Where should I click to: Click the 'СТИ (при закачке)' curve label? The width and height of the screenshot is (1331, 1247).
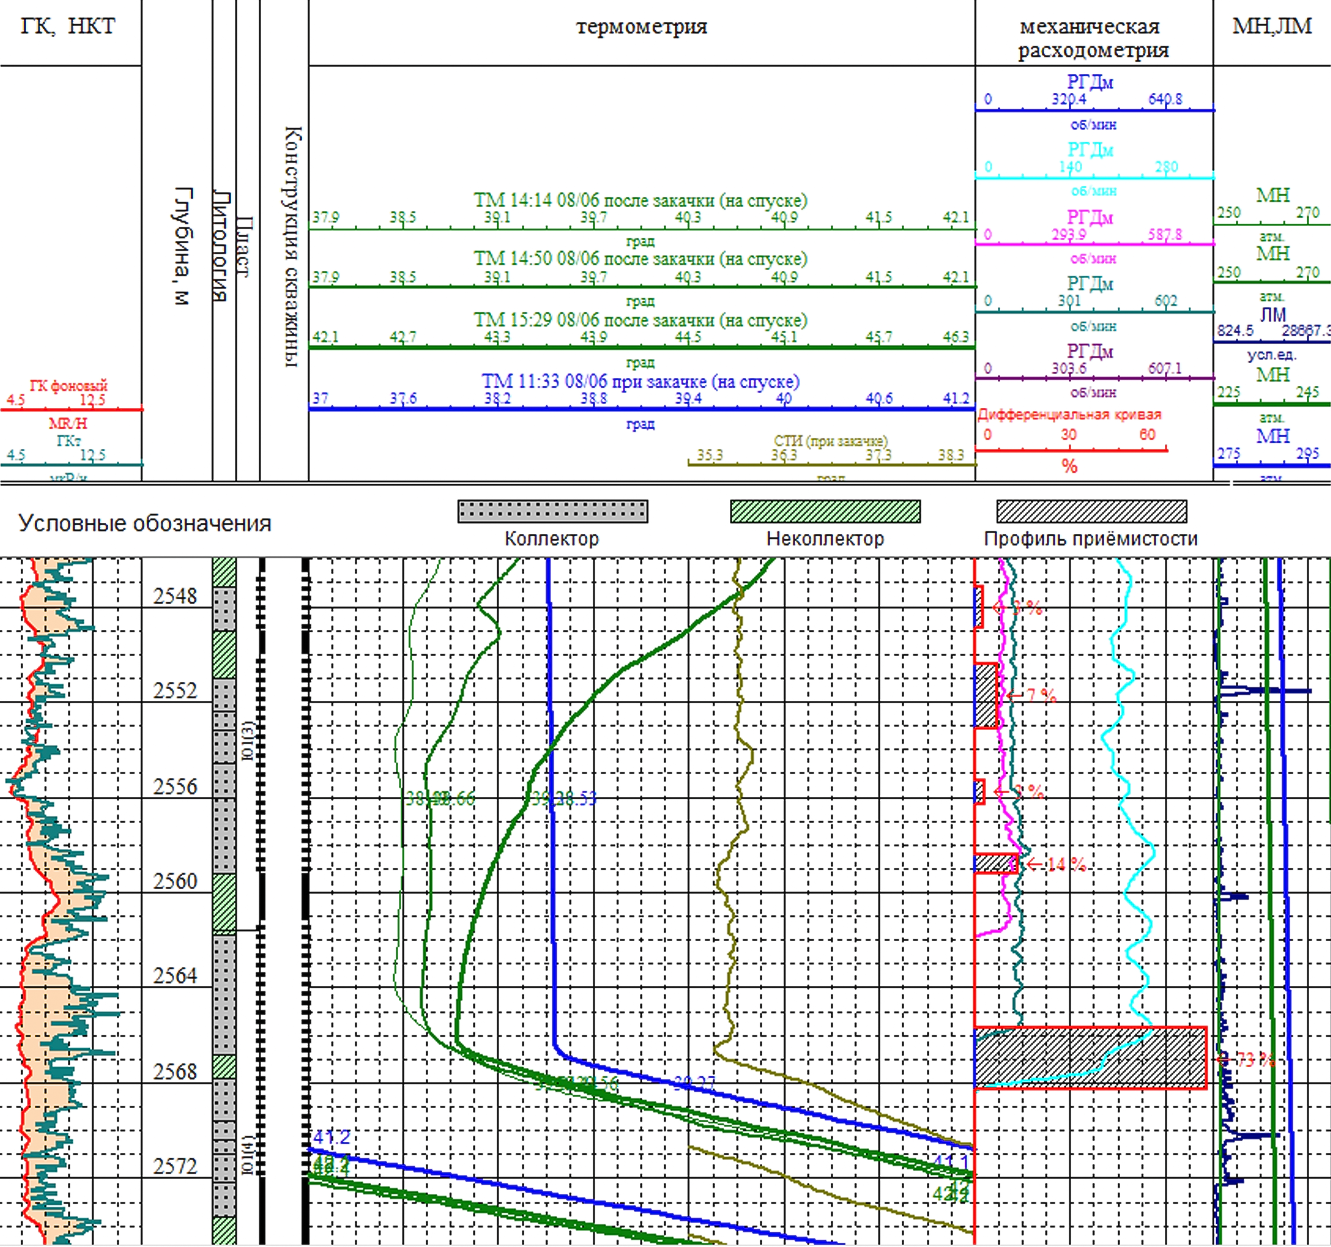pos(830,441)
